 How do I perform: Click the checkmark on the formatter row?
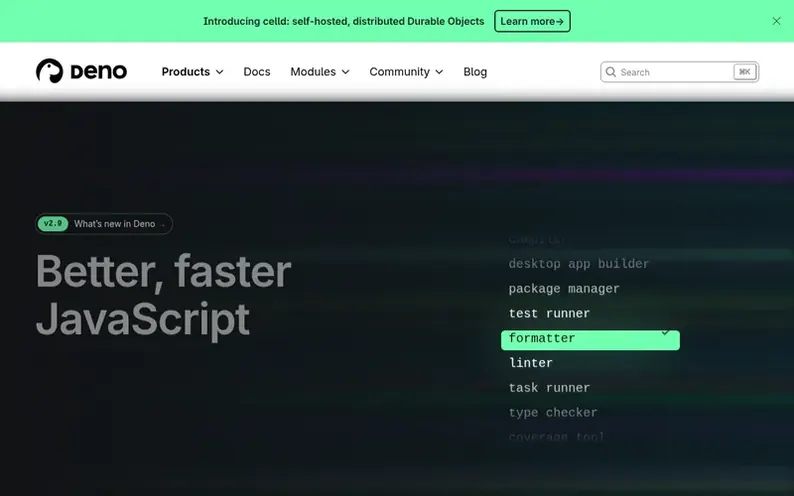click(x=665, y=333)
